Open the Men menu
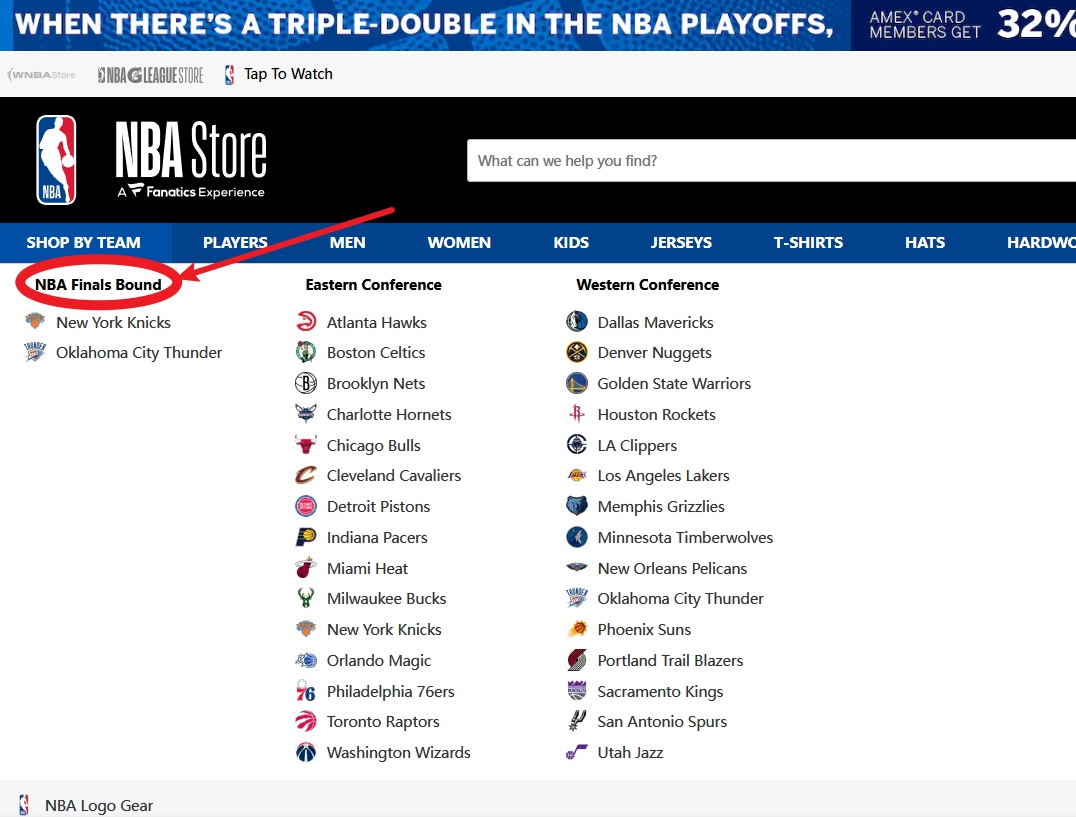 point(347,243)
